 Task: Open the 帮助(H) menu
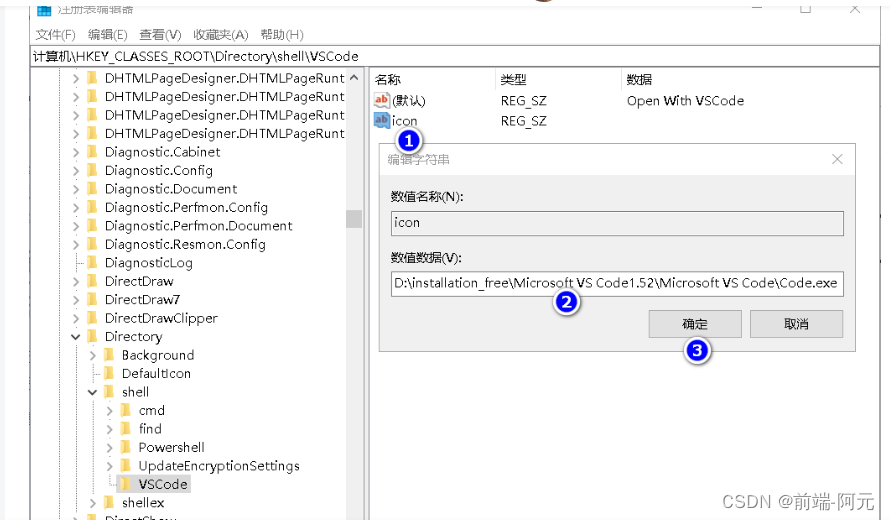(x=282, y=35)
